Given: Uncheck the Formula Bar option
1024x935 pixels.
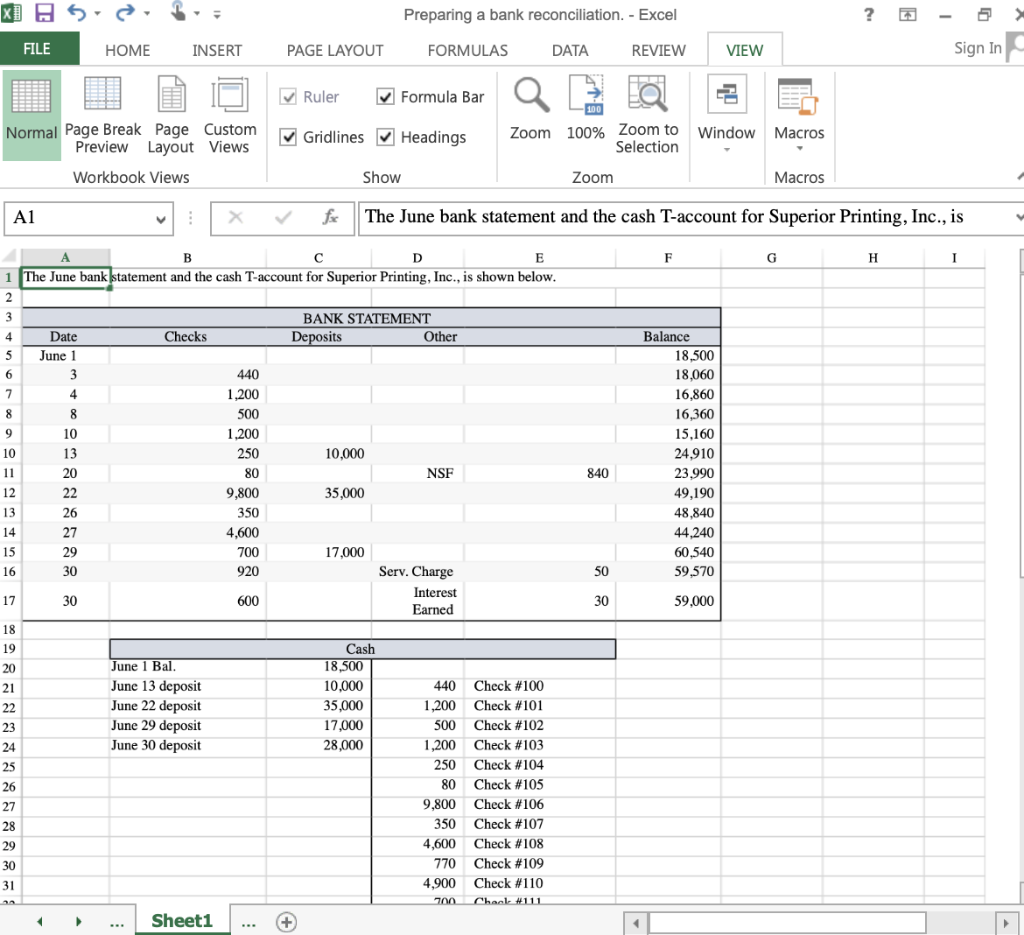Looking at the screenshot, I should coord(385,96).
